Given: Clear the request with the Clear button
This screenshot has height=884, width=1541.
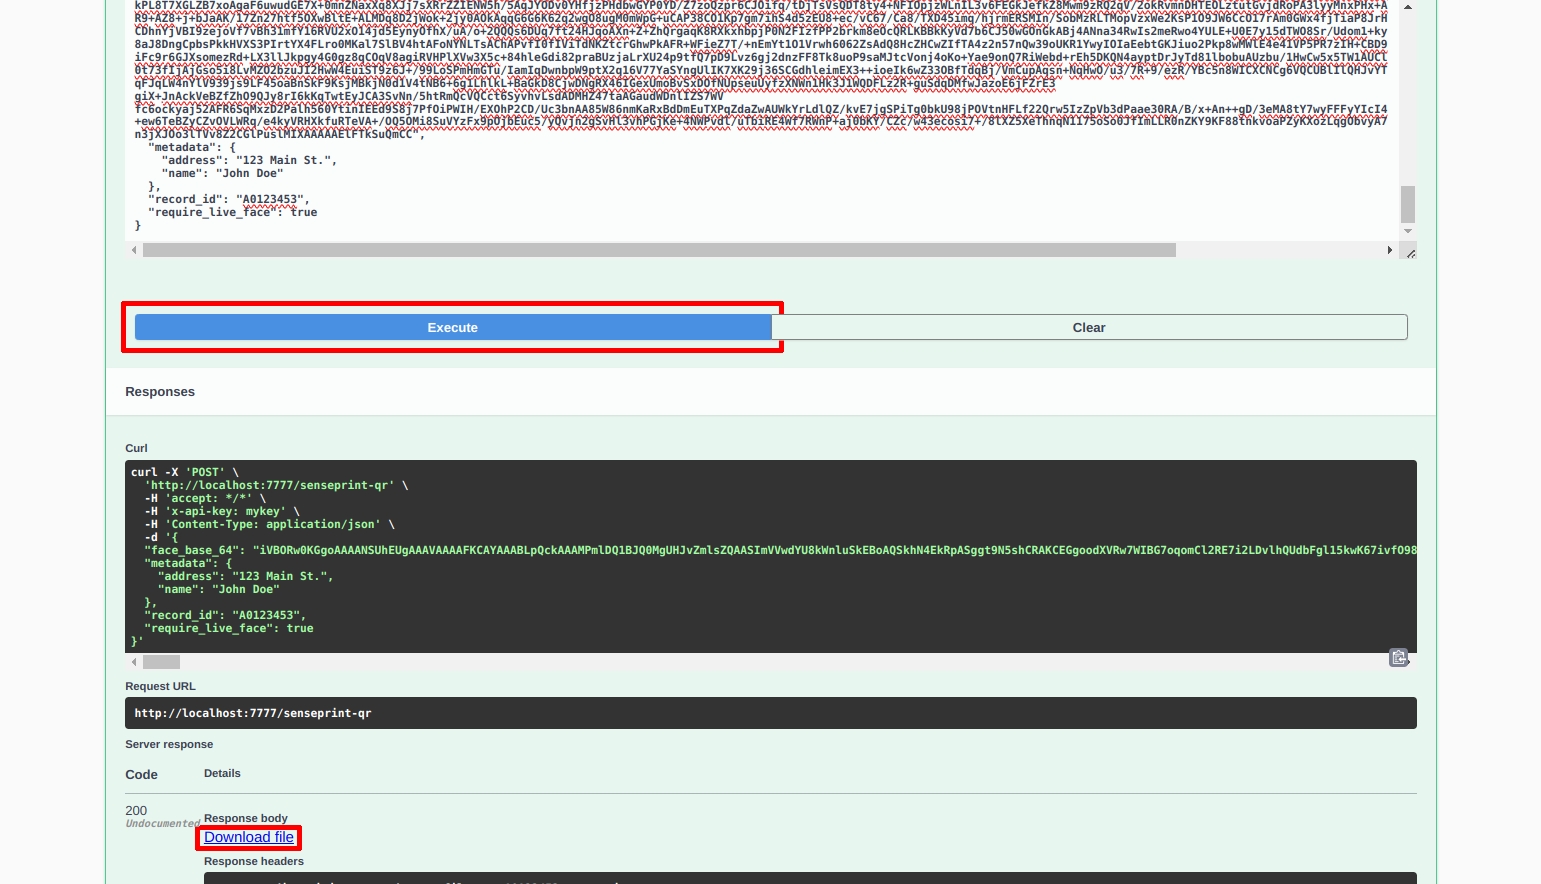Looking at the screenshot, I should 1088,328.
